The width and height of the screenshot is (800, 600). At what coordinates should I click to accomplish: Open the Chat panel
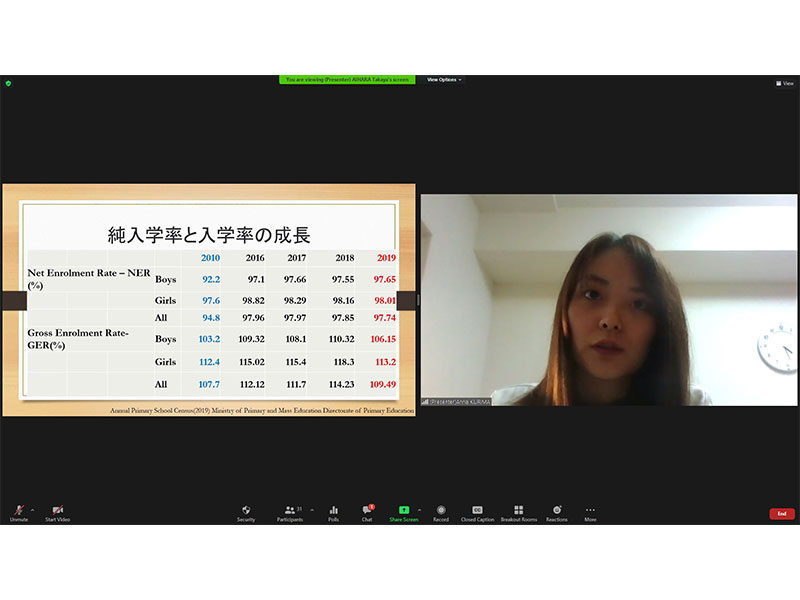click(x=366, y=512)
